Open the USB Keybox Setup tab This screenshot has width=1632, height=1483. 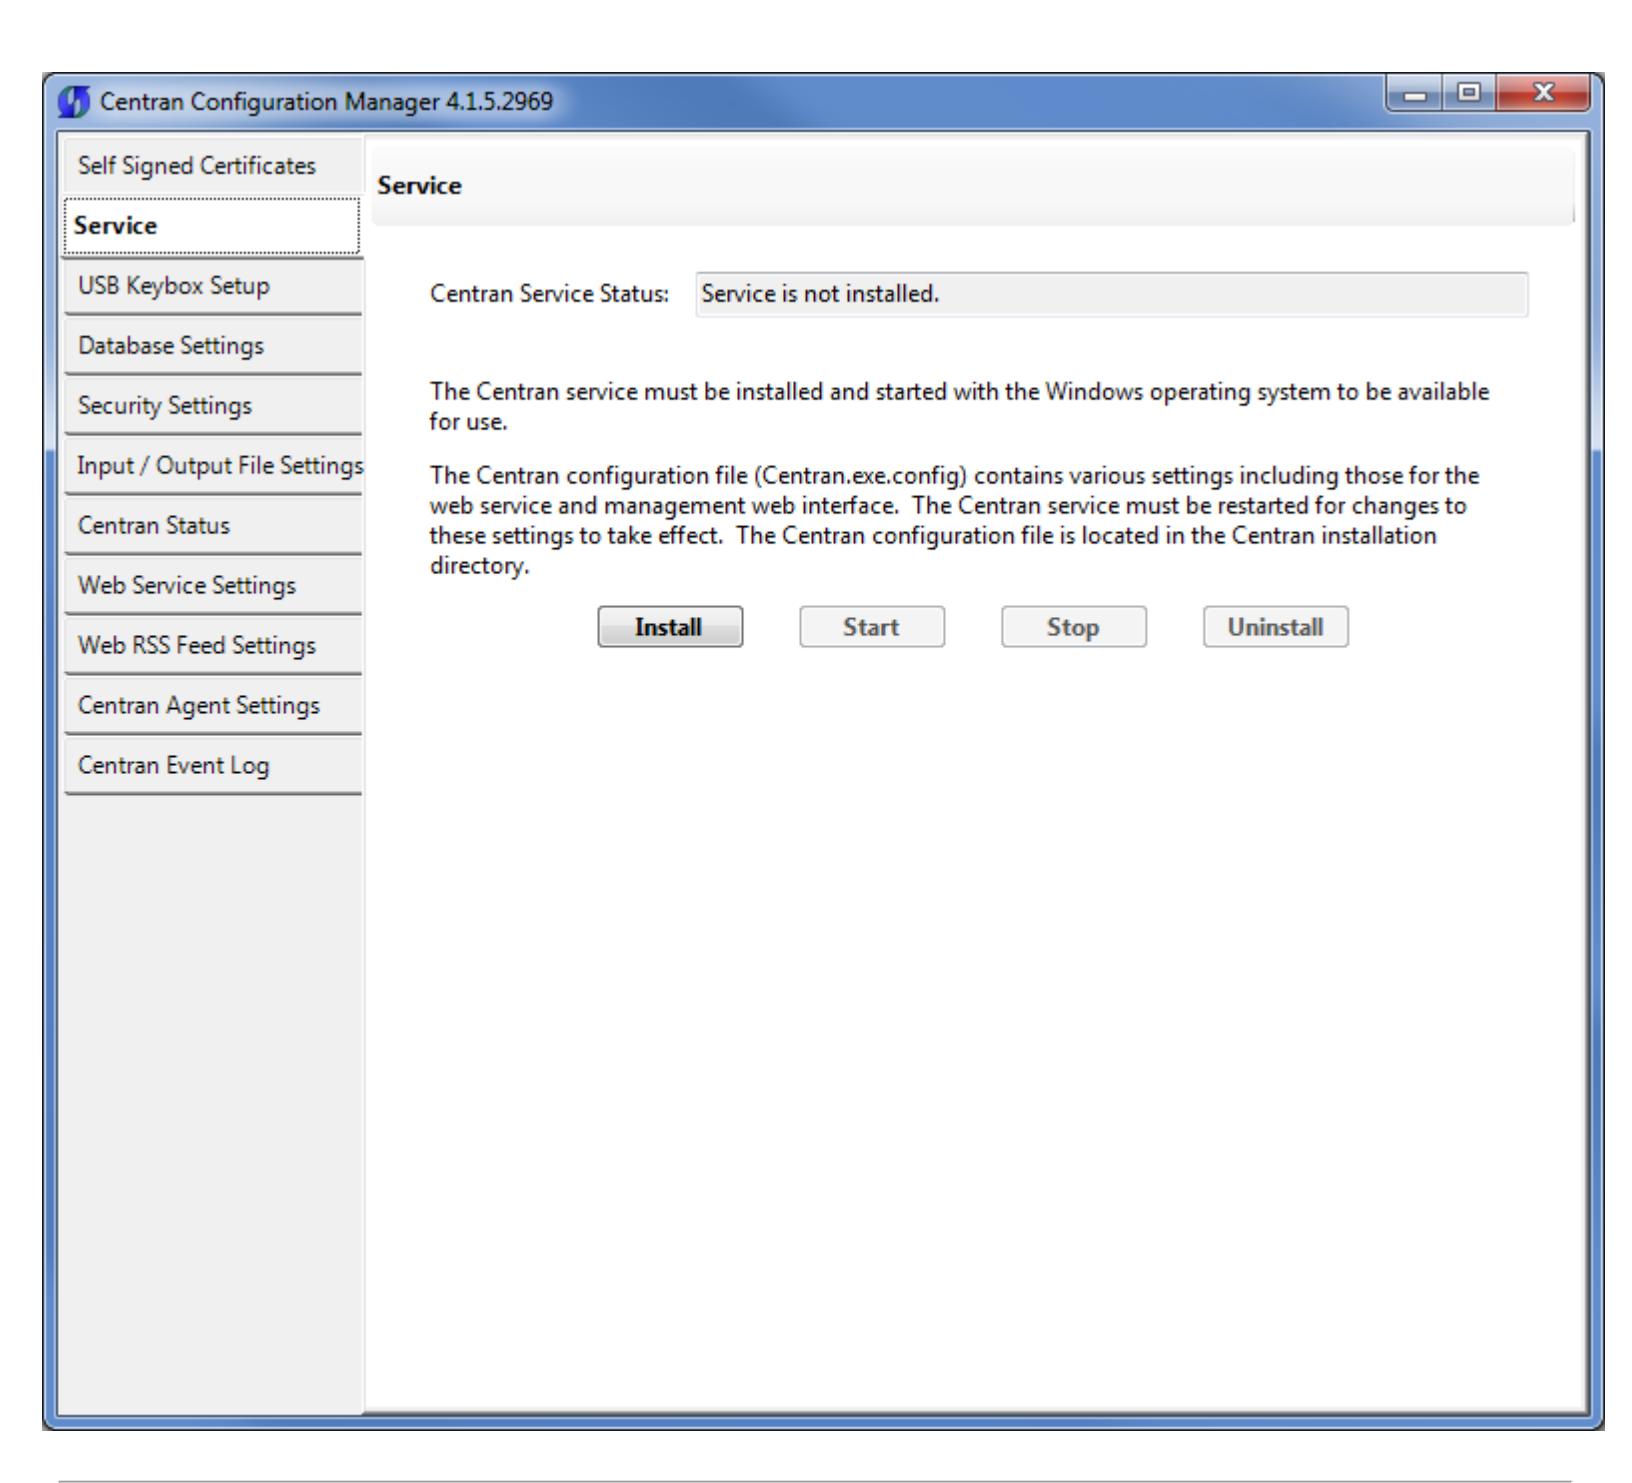[212, 286]
